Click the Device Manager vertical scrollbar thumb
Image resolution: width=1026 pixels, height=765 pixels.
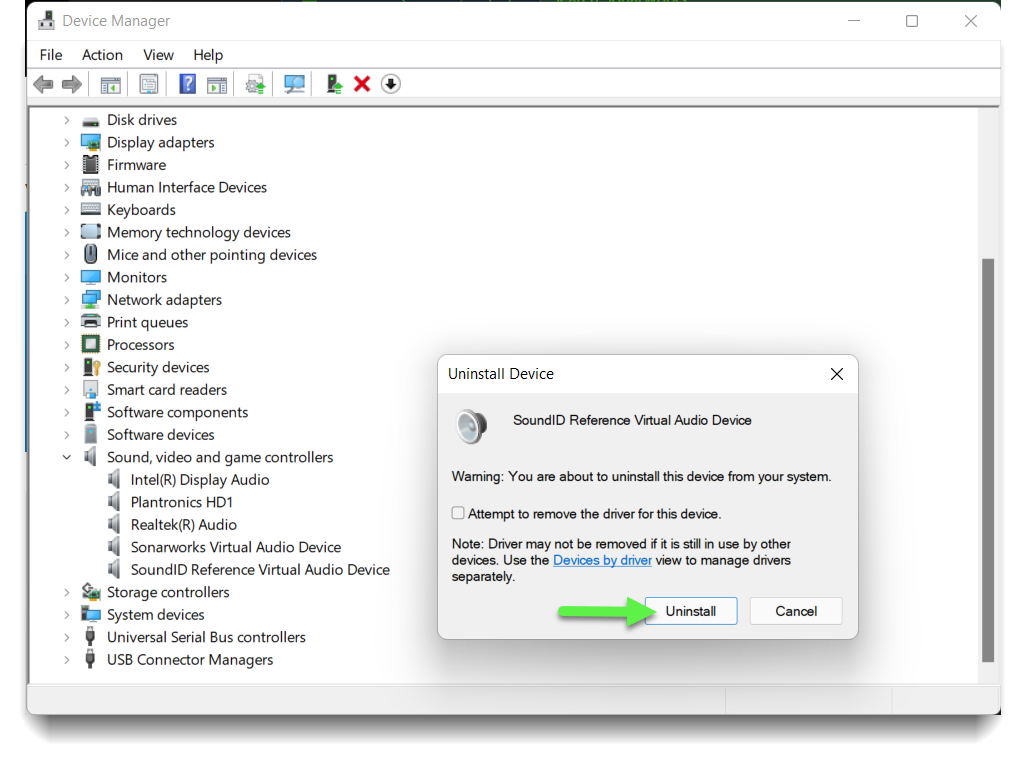click(x=988, y=461)
